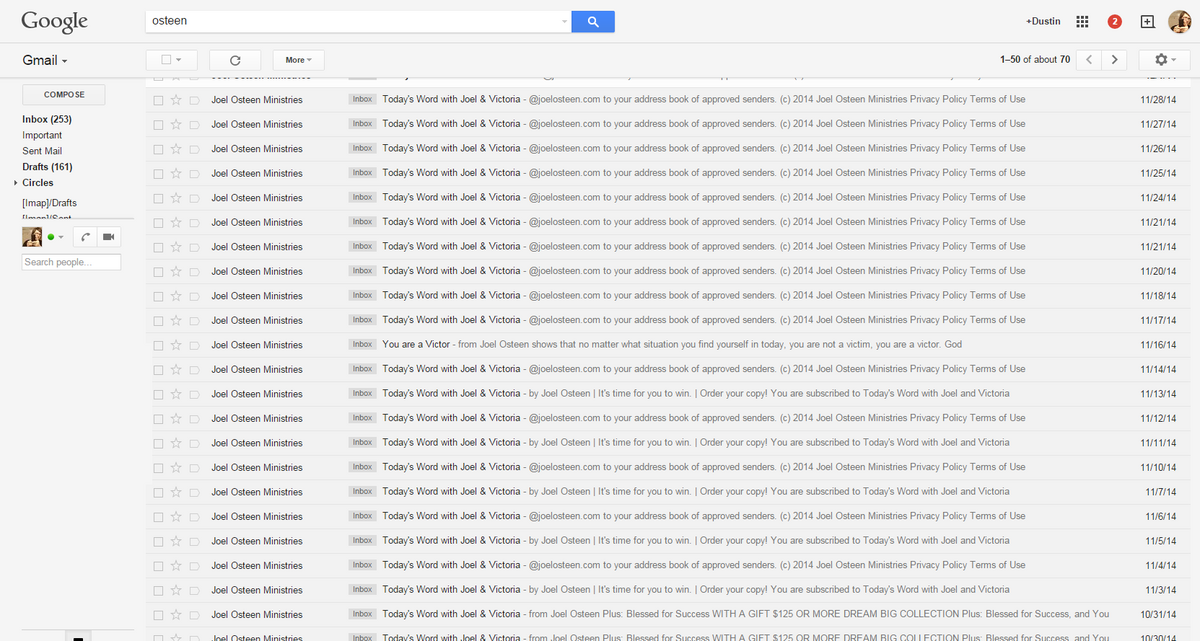Select the 11/5/14 email checkbox

158,541
